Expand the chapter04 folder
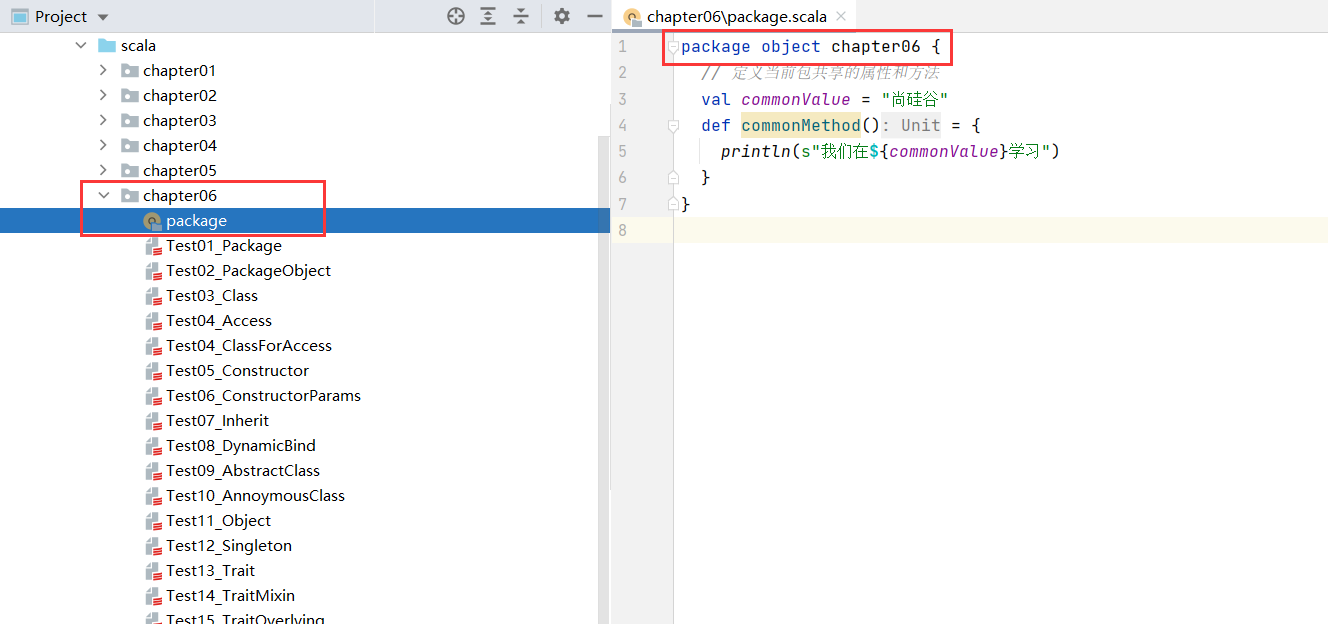Screen dimensions: 1328x624 [104, 146]
